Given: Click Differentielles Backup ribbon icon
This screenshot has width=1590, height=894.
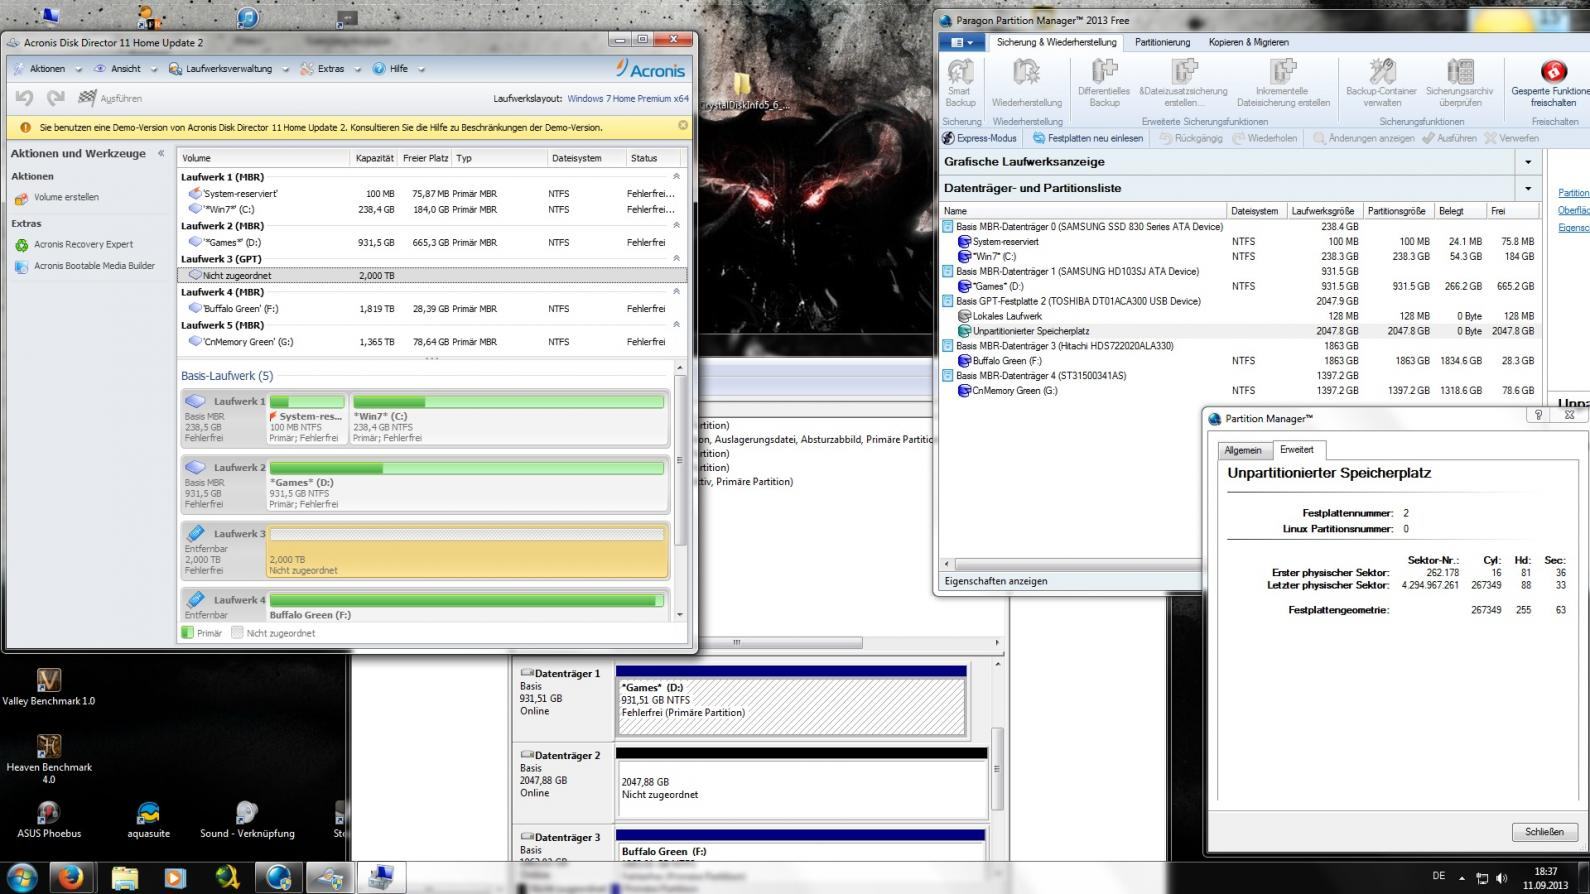Looking at the screenshot, I should [1104, 83].
